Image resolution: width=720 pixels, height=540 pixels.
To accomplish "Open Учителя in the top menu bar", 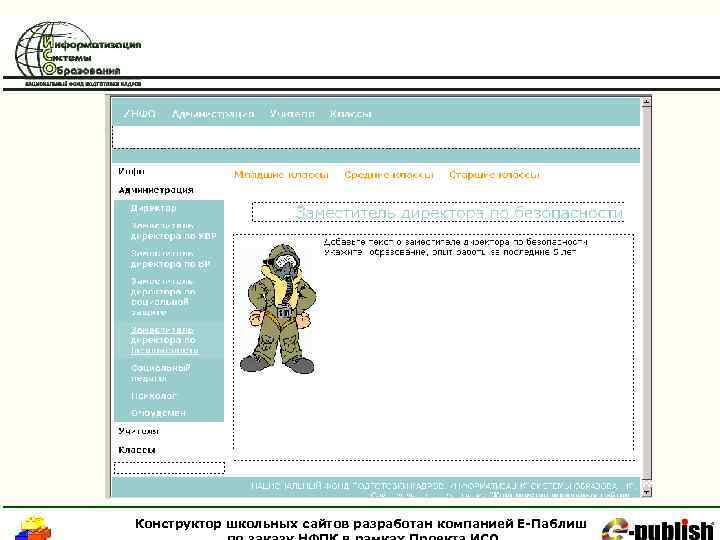I will (292, 114).
